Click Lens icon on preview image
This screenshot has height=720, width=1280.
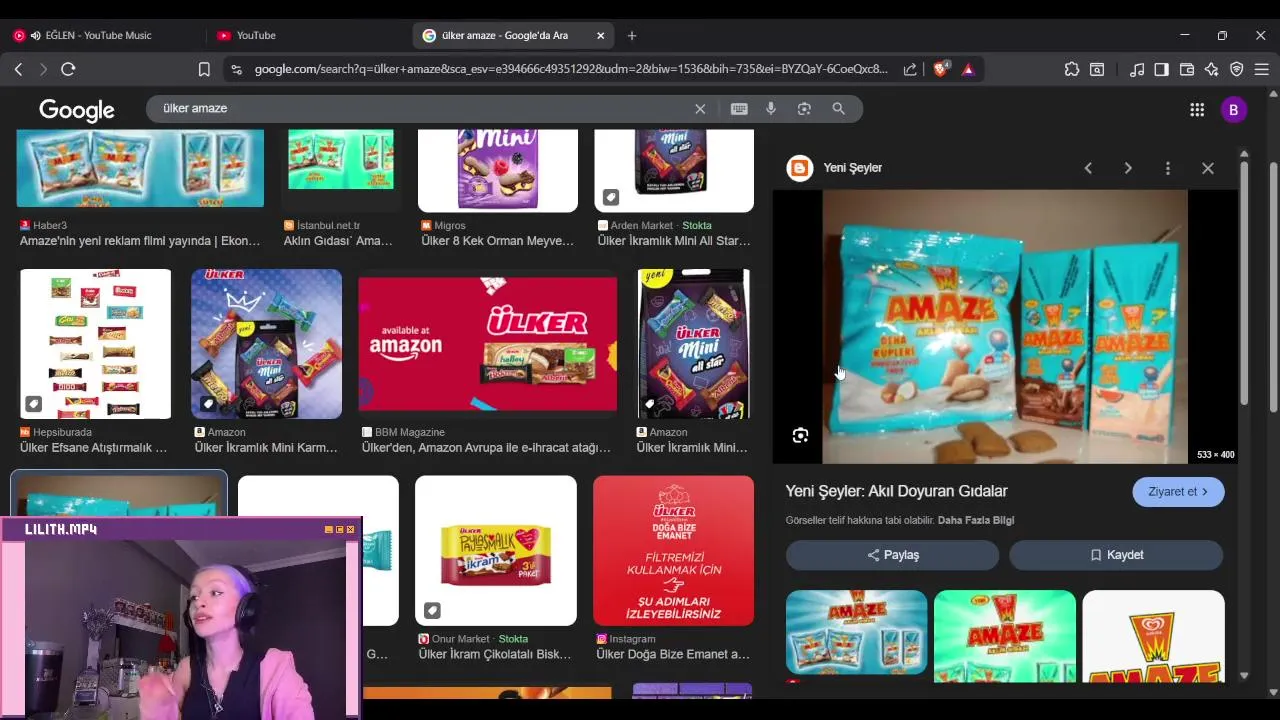[800, 435]
